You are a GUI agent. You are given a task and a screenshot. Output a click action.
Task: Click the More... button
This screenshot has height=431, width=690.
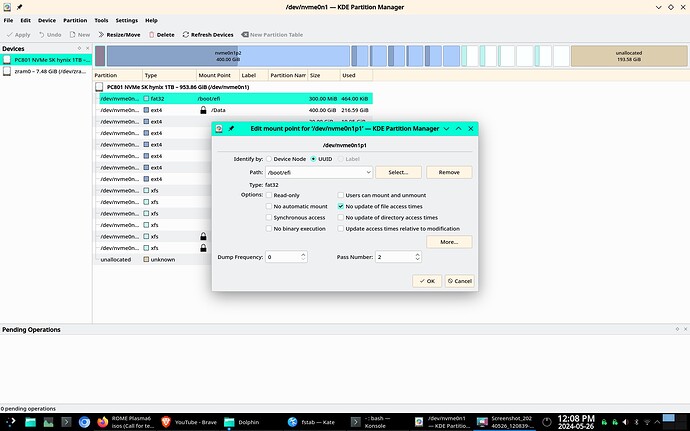449,242
